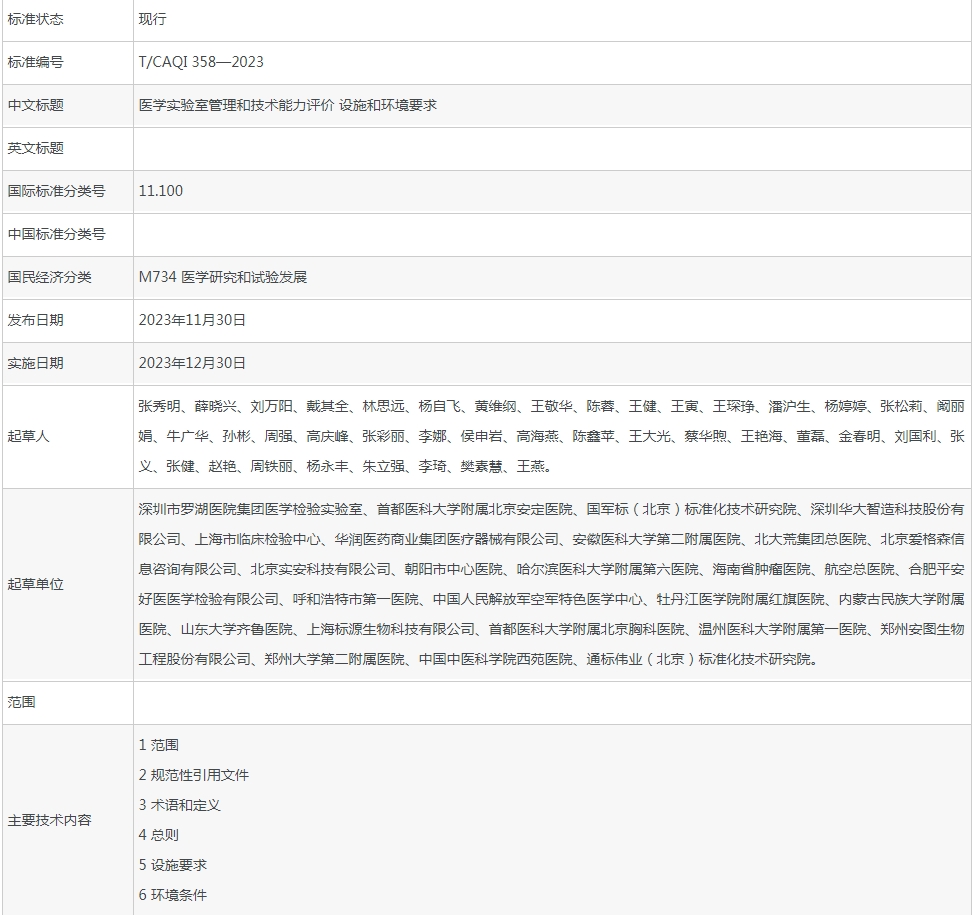Click the 主要技术内容 label
Image resolution: width=973 pixels, height=915 pixels.
point(50,820)
